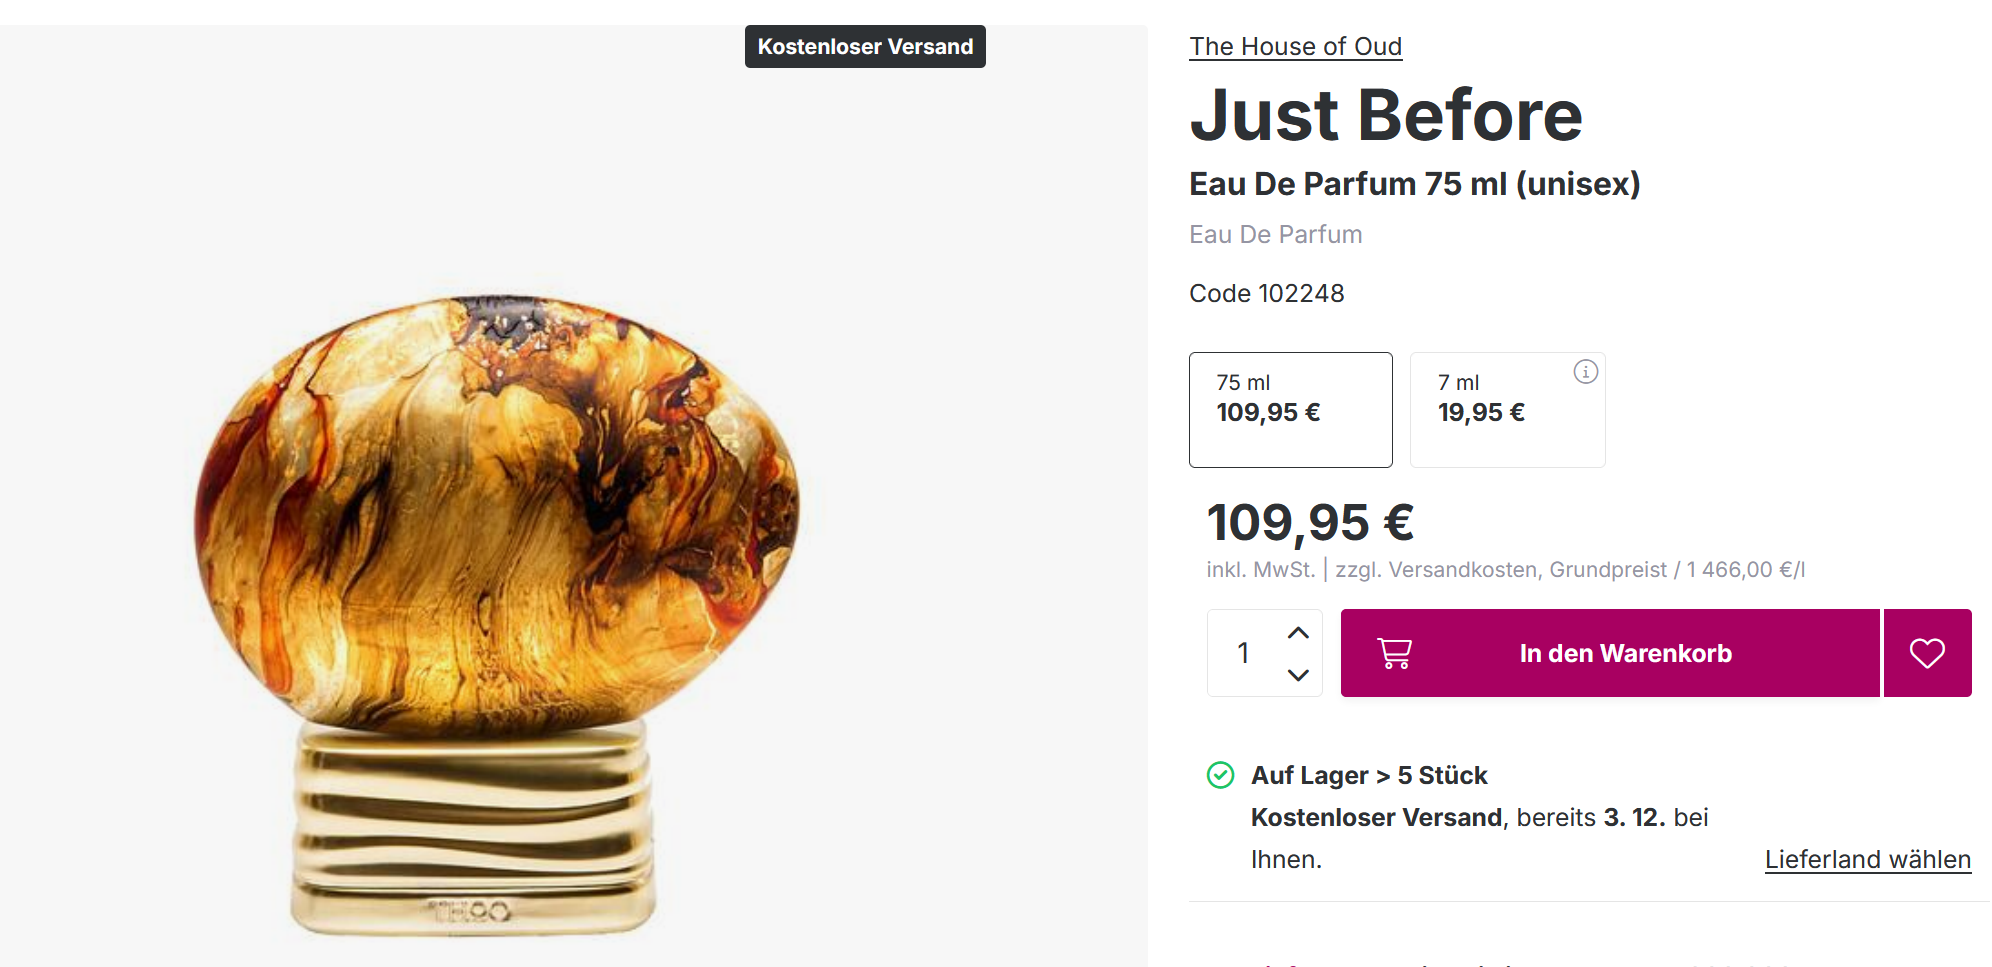
Task: Click the shopping cart icon
Action: (1394, 653)
